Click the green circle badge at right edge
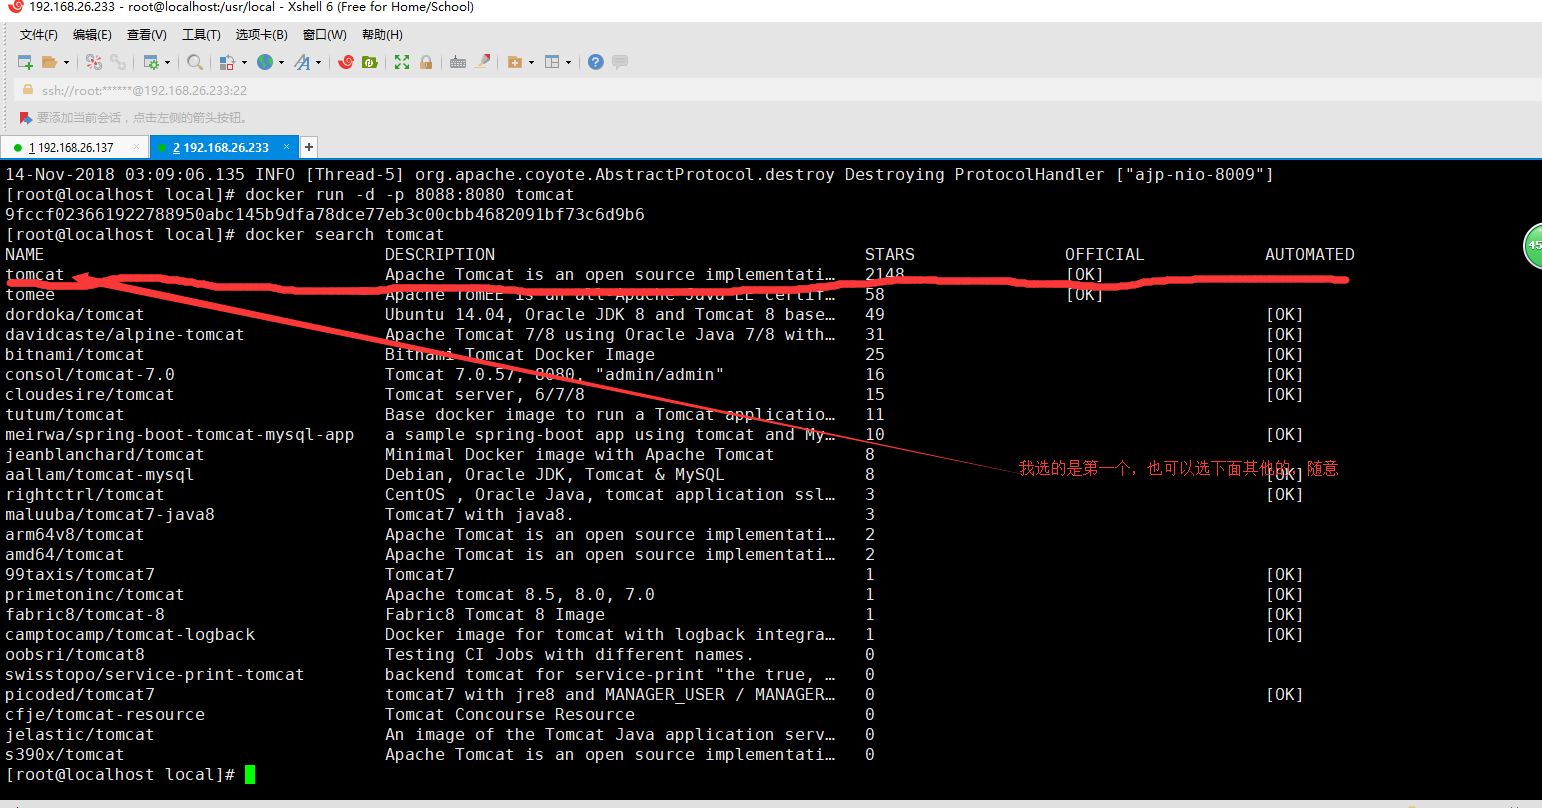The height and width of the screenshot is (808, 1542). click(1532, 245)
